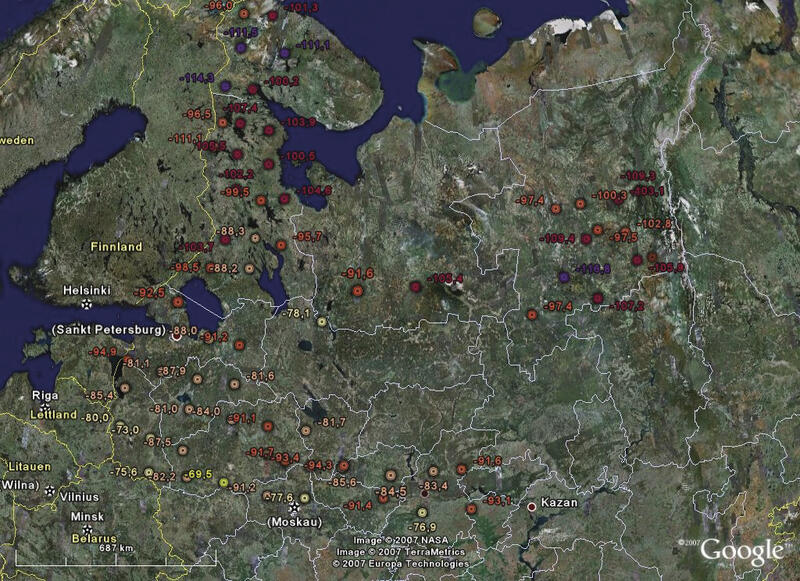
Task: Click the Helsinki city star marker
Action: (87, 304)
